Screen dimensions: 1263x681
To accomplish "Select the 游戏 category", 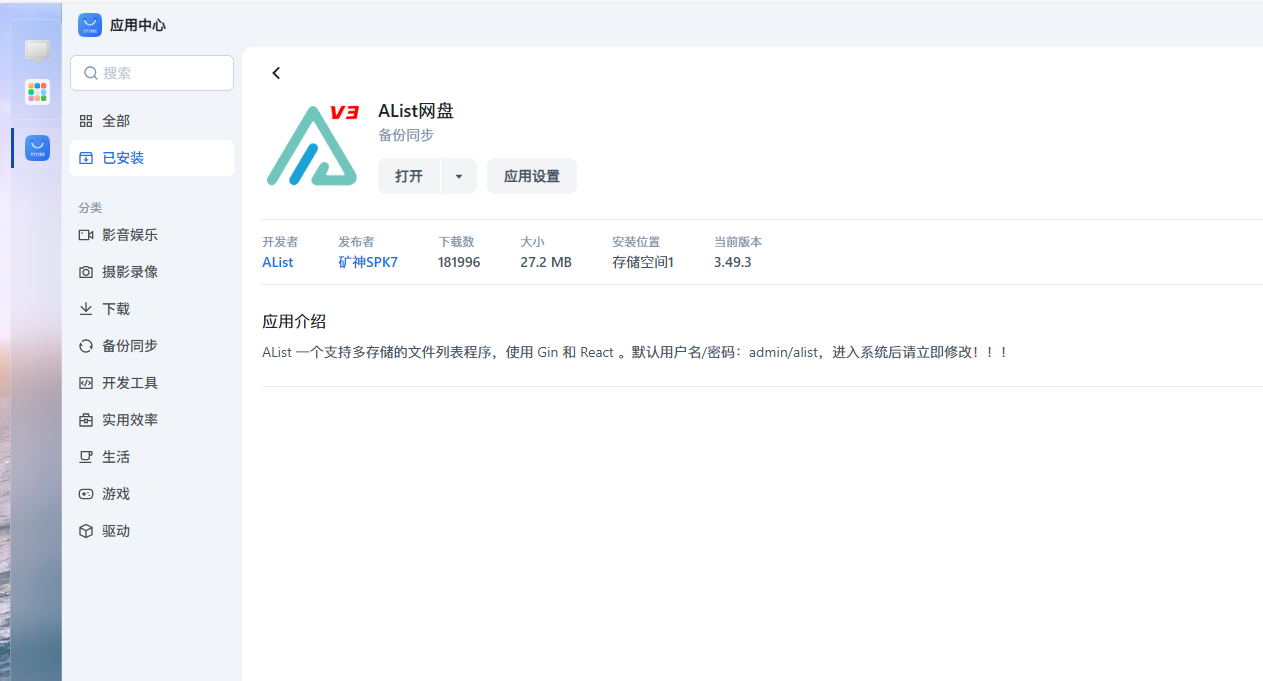I will click(x=152, y=494).
